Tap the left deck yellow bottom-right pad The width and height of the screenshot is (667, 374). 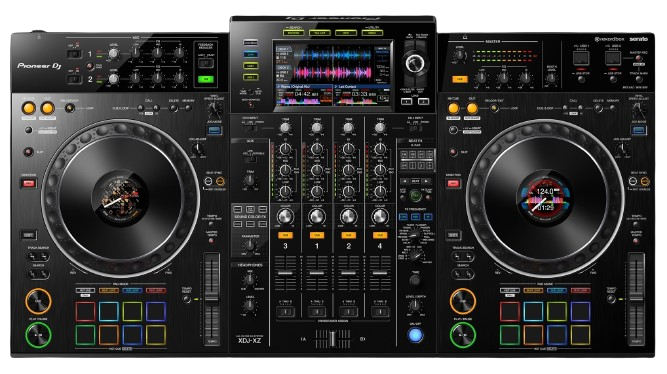156,335
